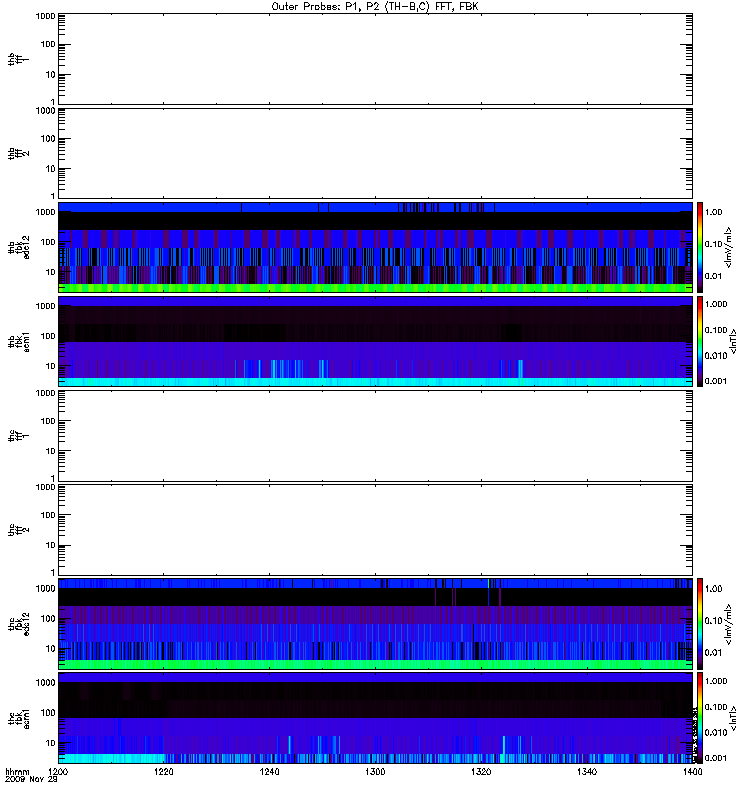
Task: Click the 'thc fff 1' y-axis label
Action: tap(18, 436)
